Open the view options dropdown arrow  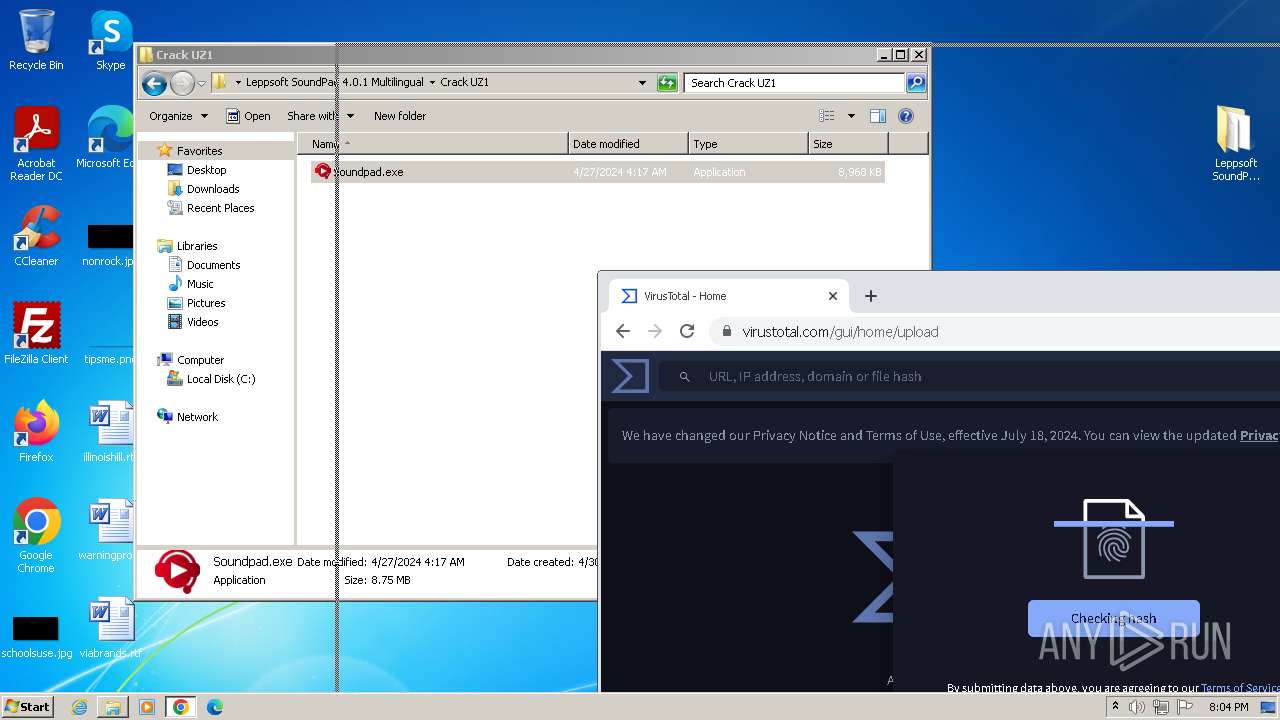pyautogui.click(x=851, y=116)
